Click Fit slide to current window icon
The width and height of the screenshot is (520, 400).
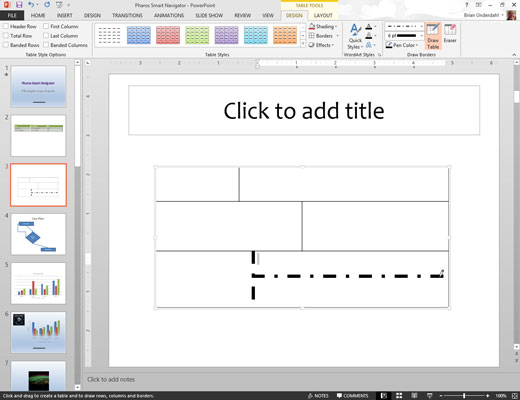pos(515,396)
